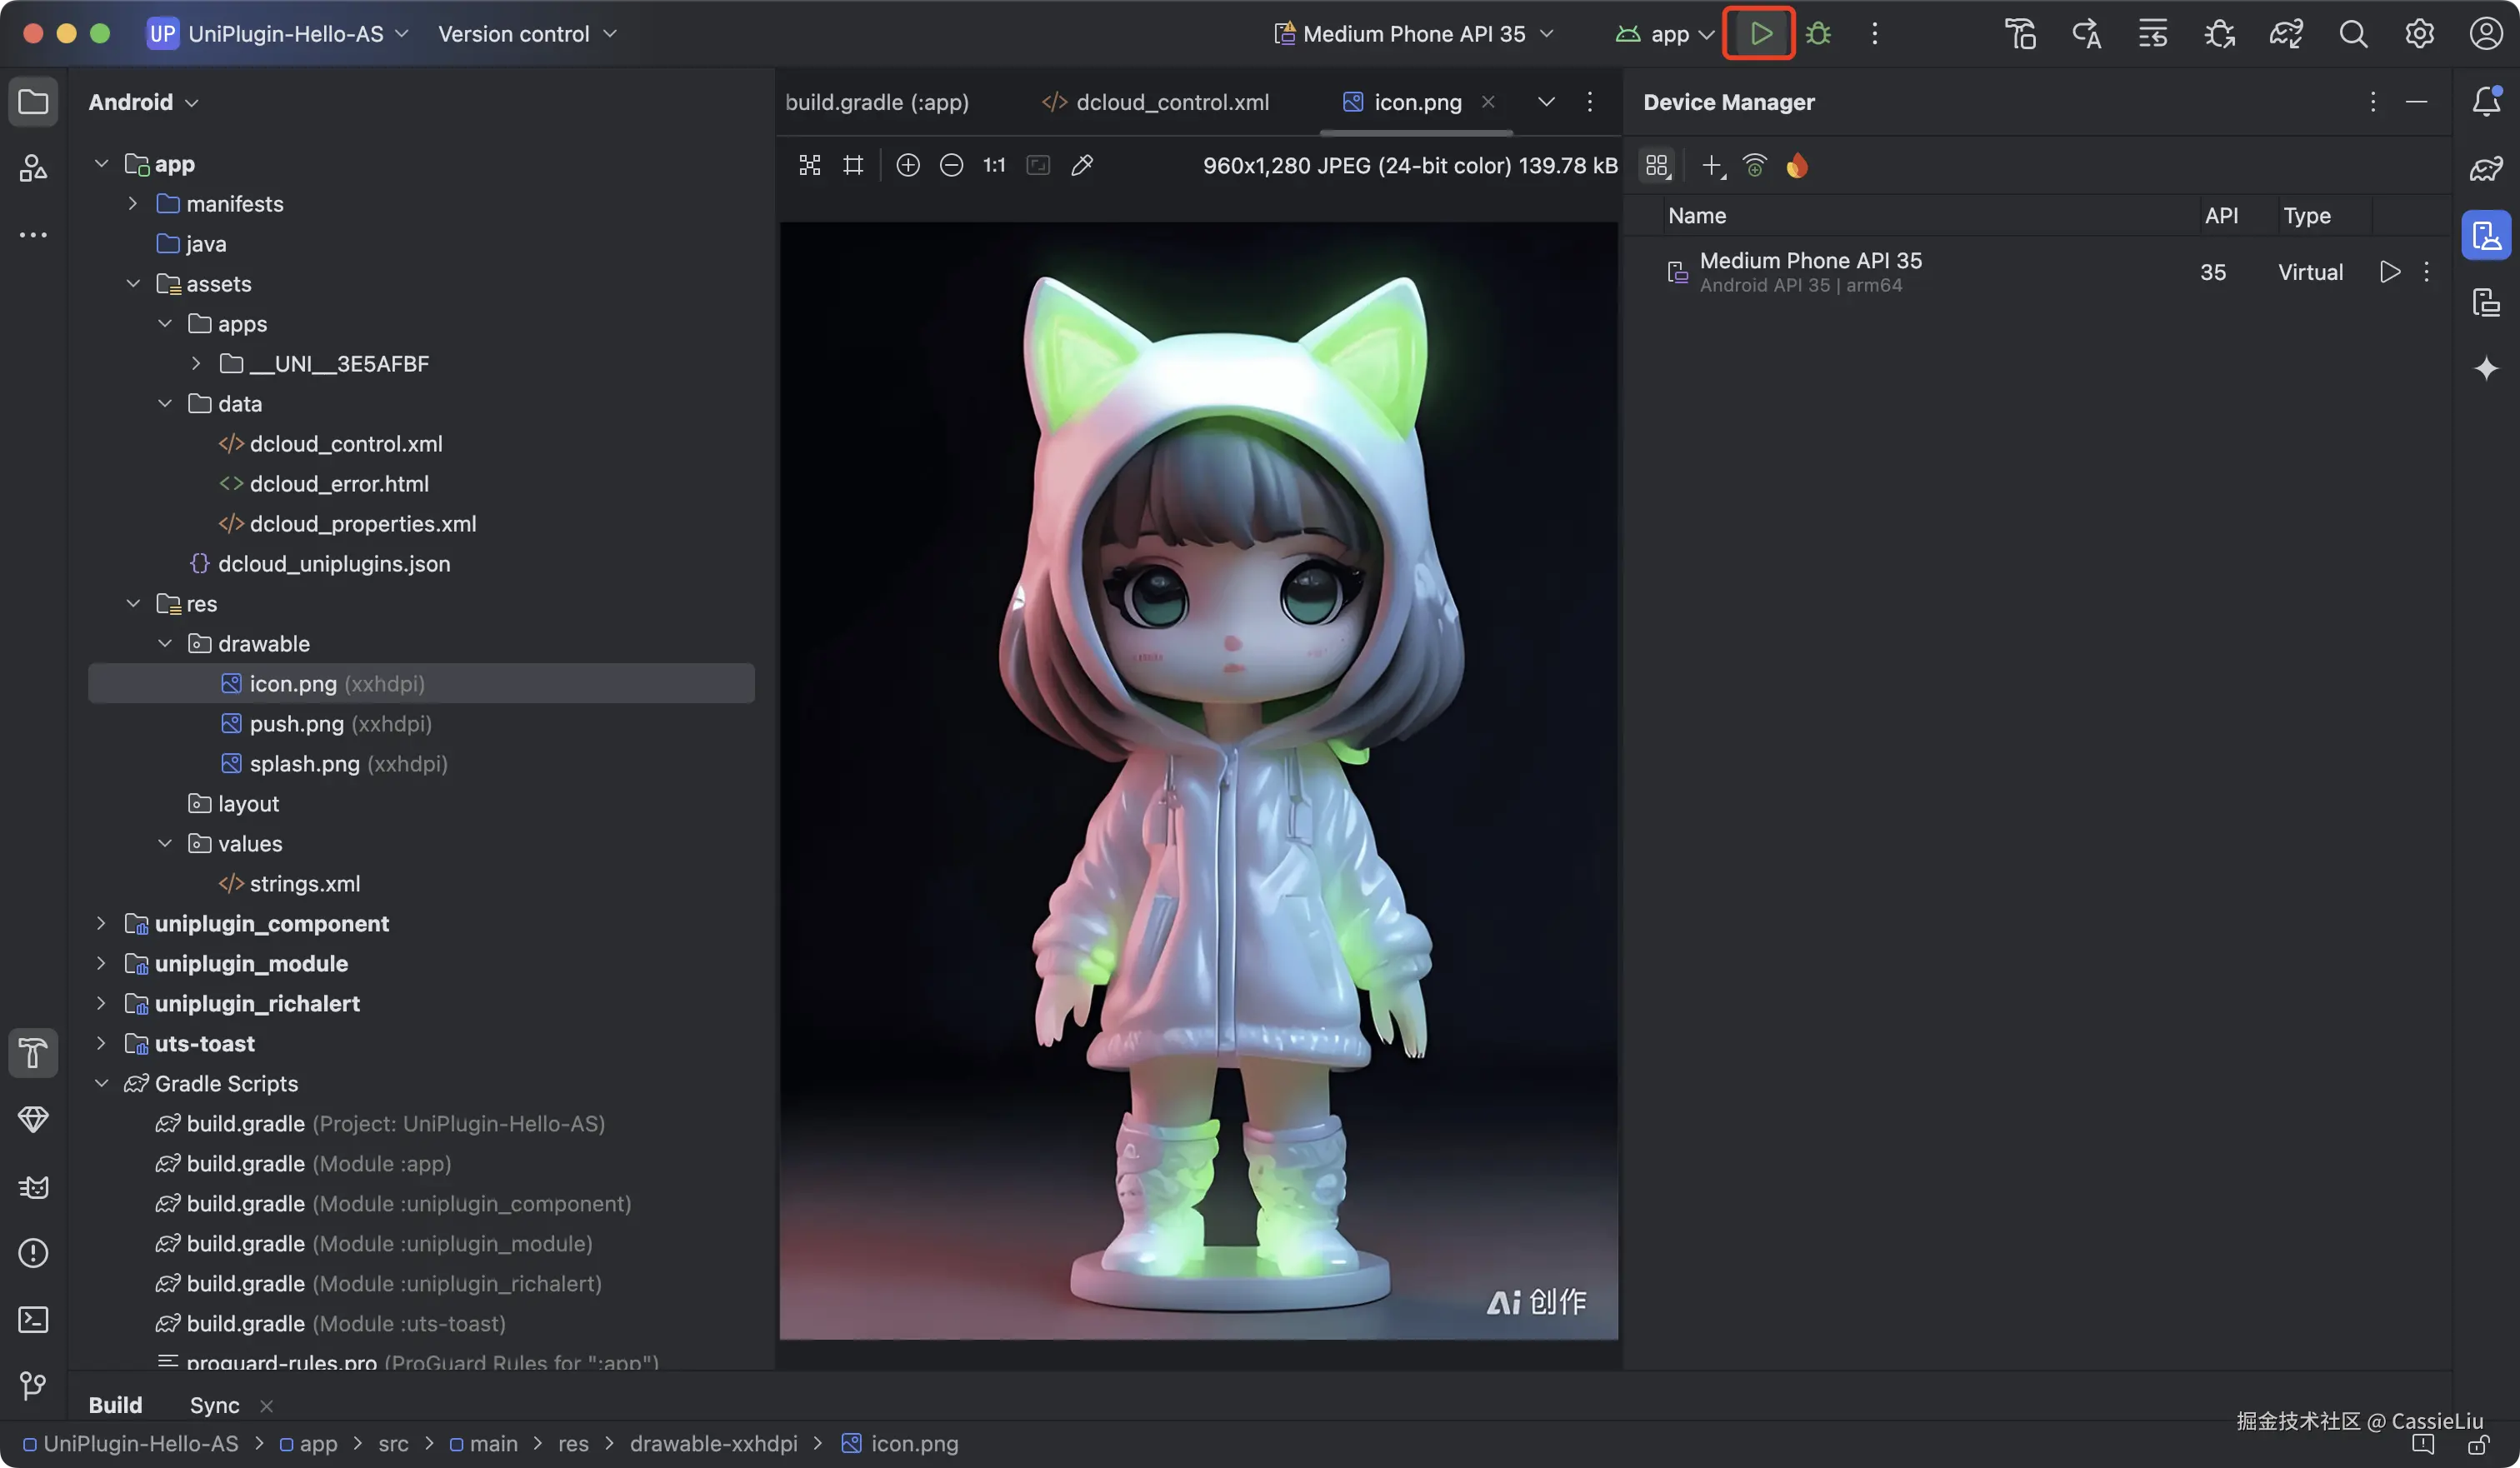Open the color picker eyedropper tool
Viewport: 2520px width, 1468px height.
[x=1082, y=165]
